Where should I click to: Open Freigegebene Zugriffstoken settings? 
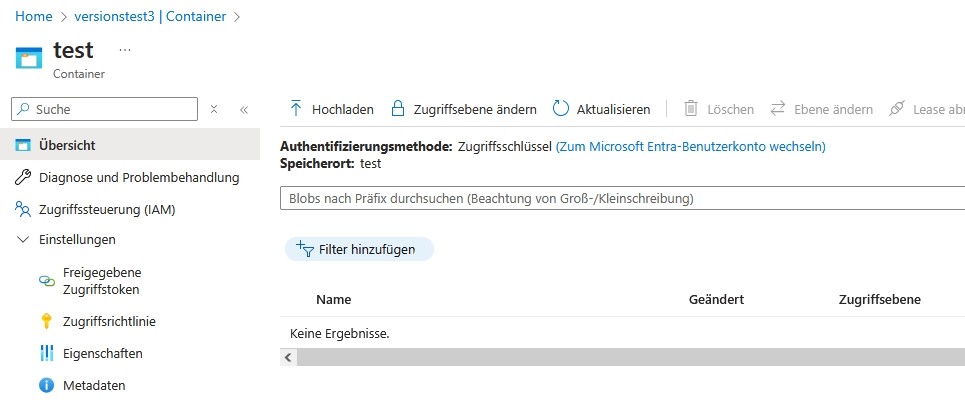(102, 281)
